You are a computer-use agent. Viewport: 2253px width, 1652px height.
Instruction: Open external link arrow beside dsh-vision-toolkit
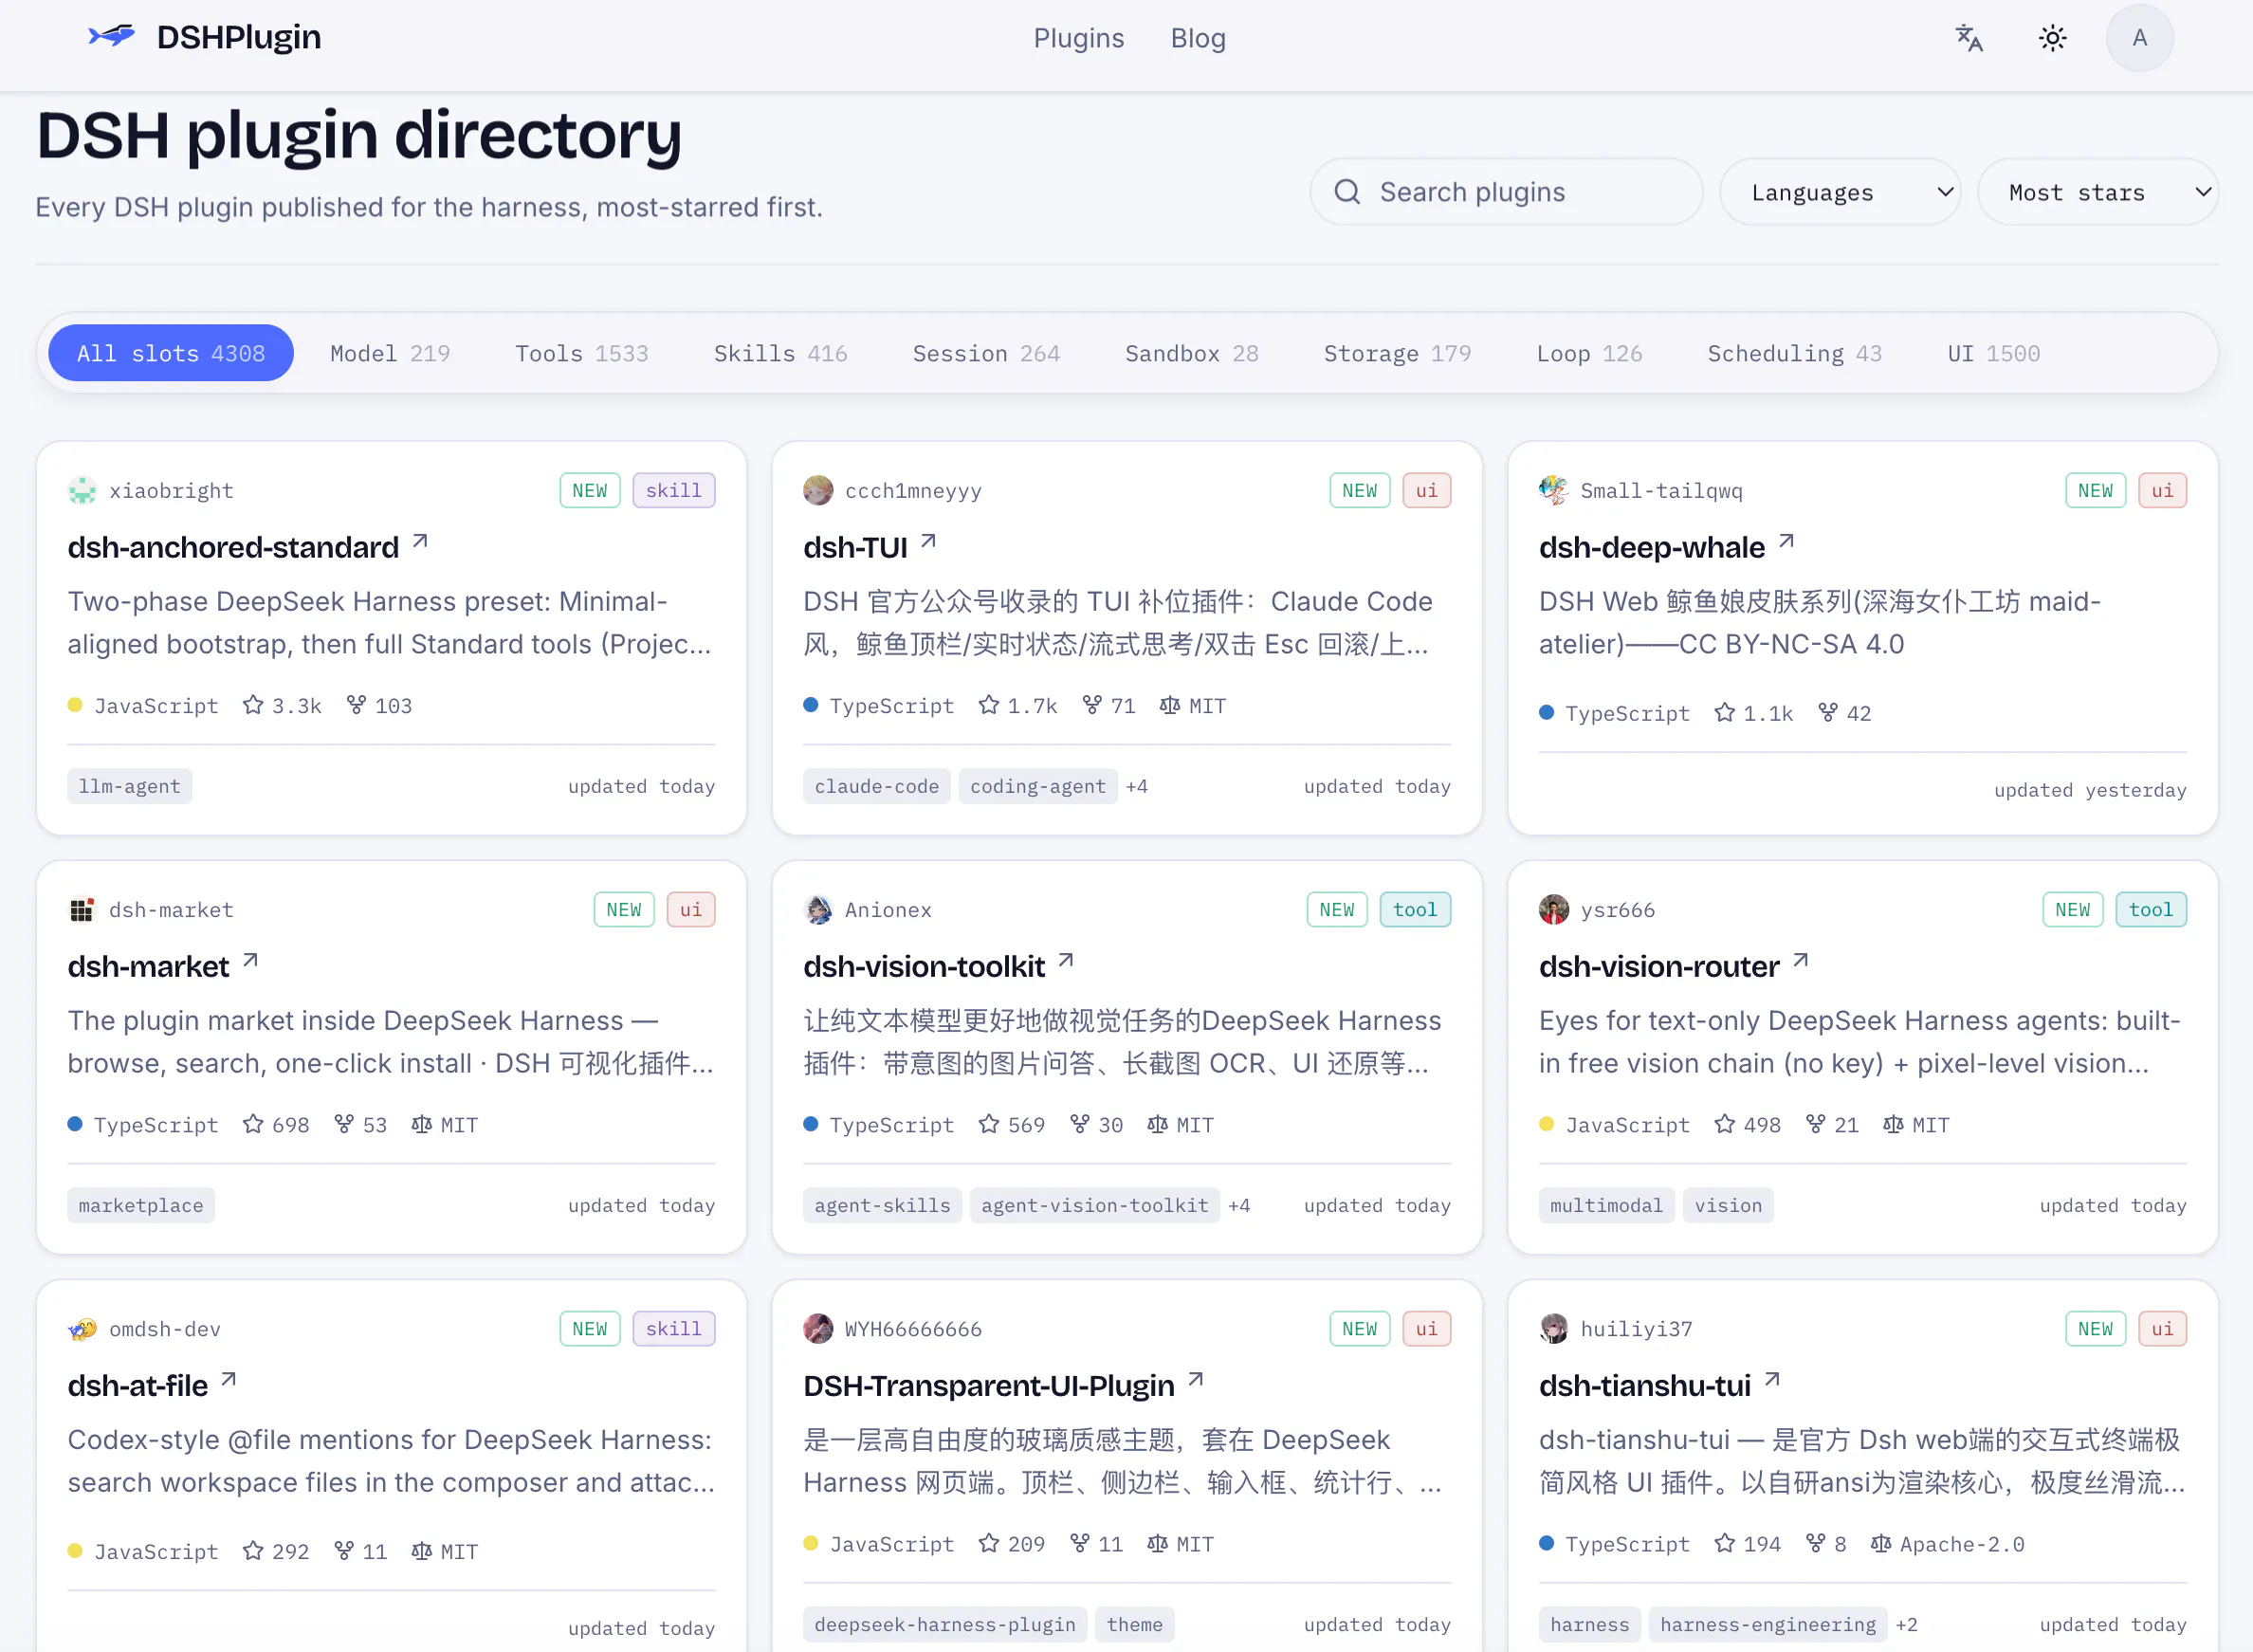click(1066, 961)
